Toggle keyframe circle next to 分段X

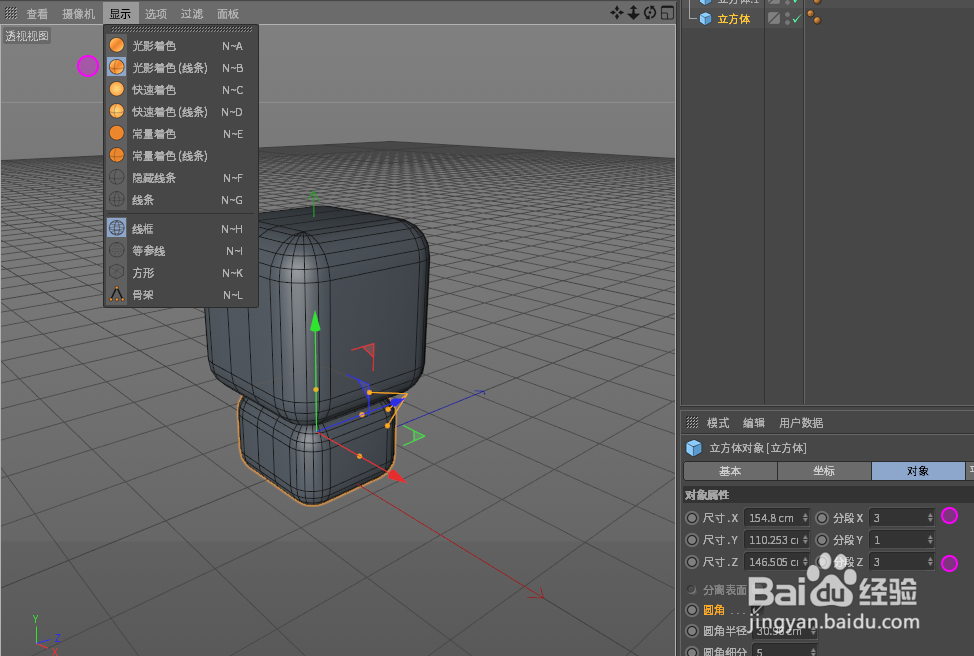point(822,517)
